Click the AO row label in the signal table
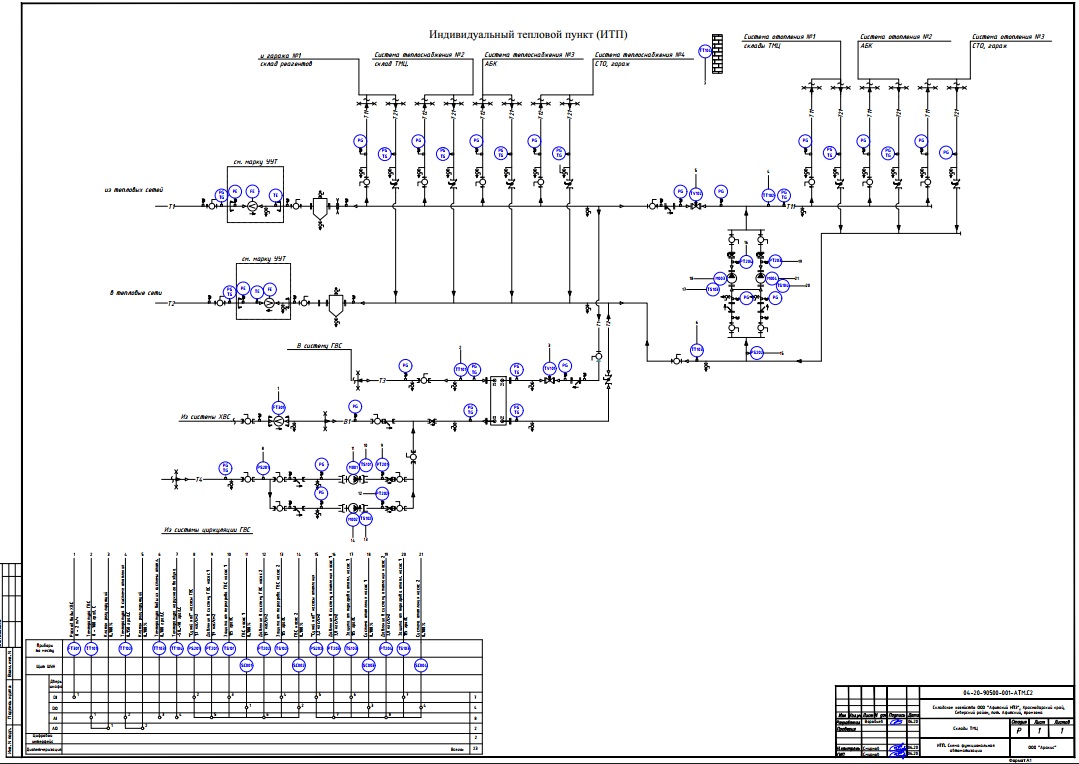 (55, 728)
